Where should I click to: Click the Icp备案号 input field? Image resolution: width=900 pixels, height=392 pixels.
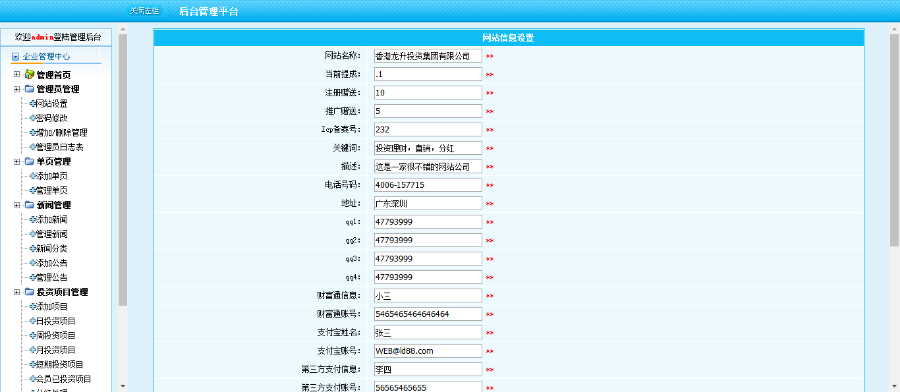click(428, 129)
